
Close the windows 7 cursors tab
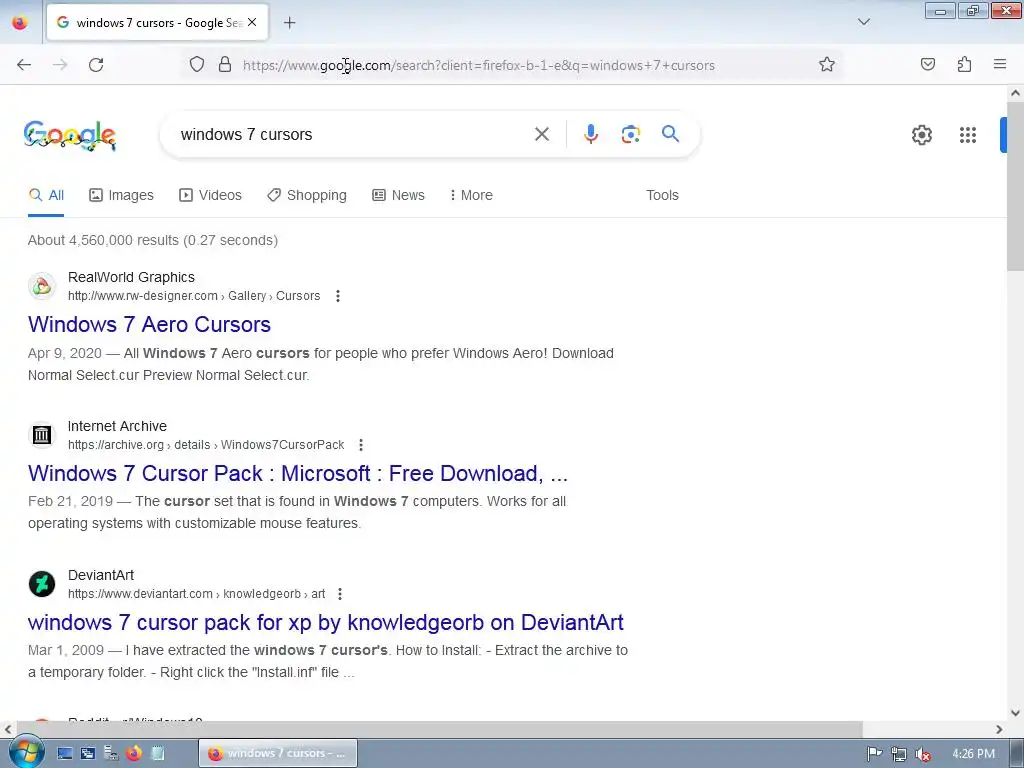click(252, 22)
